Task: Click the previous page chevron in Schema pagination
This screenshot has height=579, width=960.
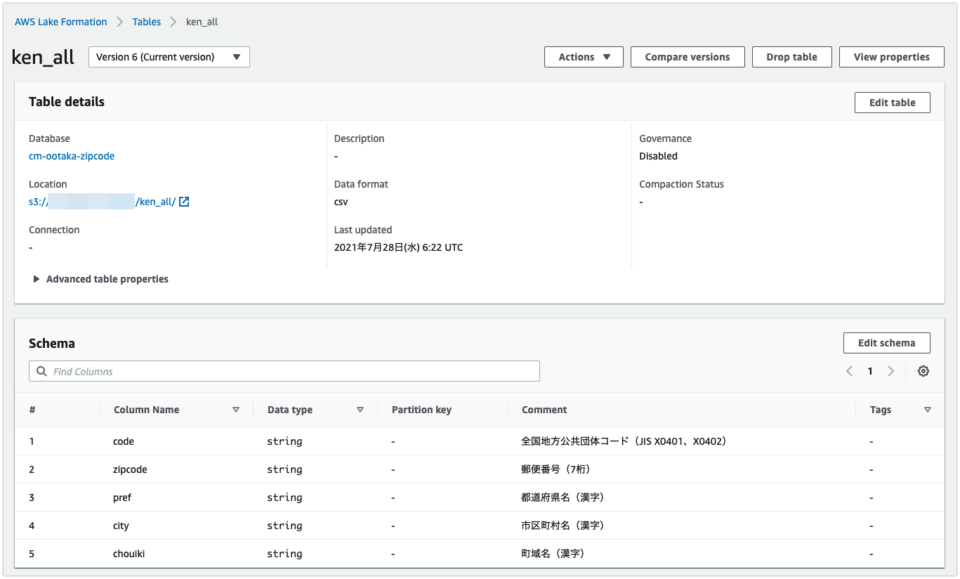Action: pos(849,370)
